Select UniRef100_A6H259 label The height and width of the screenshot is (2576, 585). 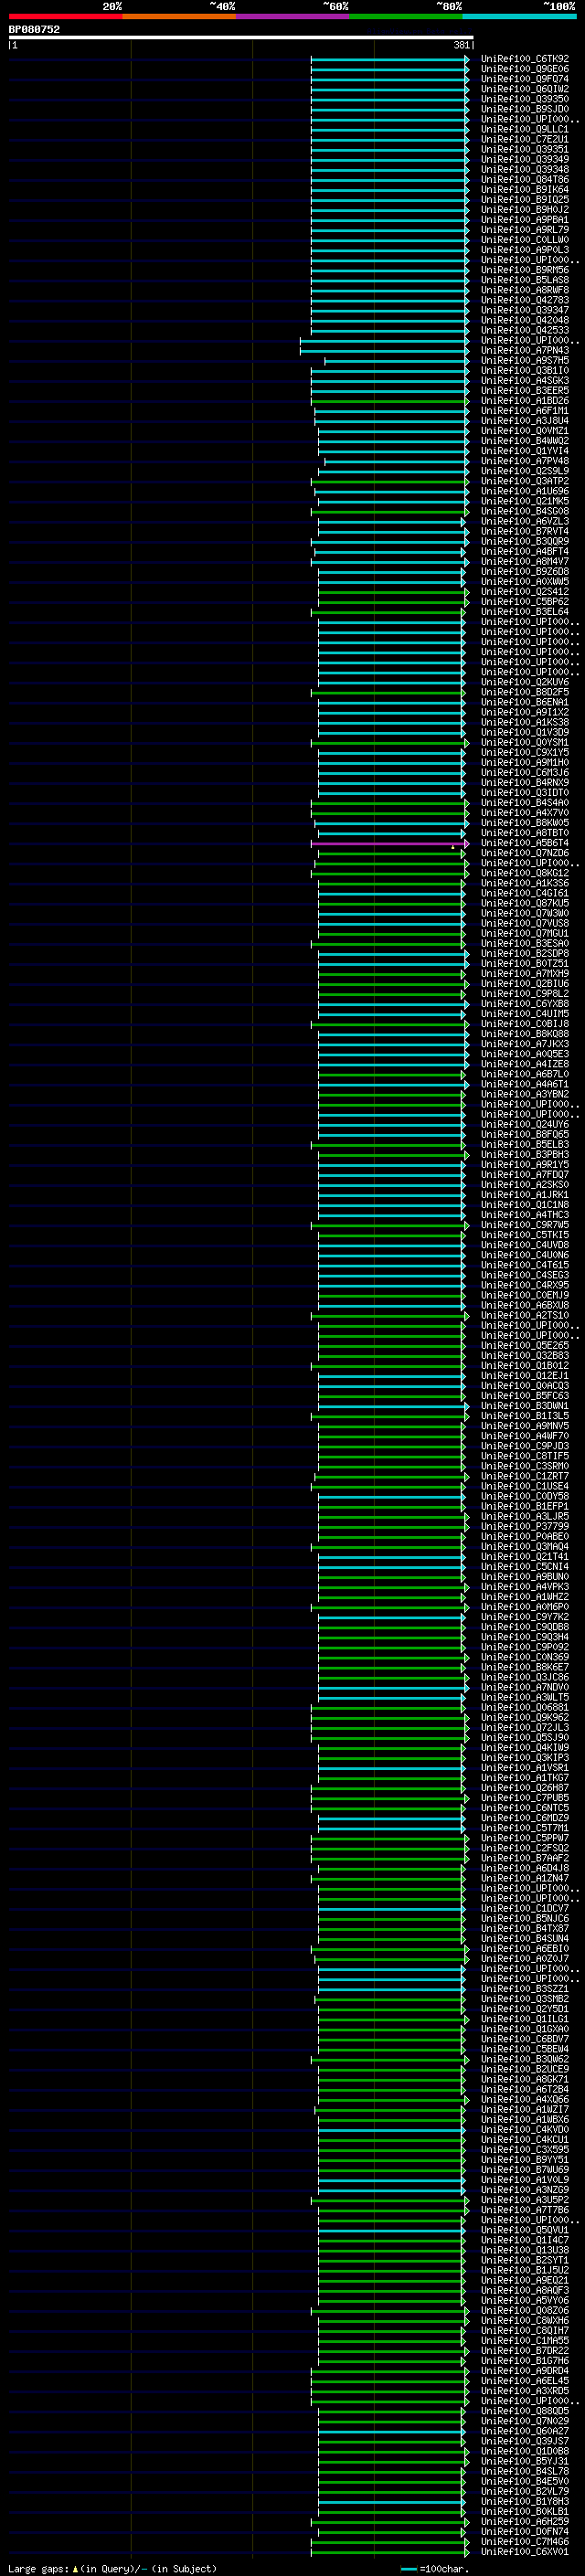click(525, 2521)
